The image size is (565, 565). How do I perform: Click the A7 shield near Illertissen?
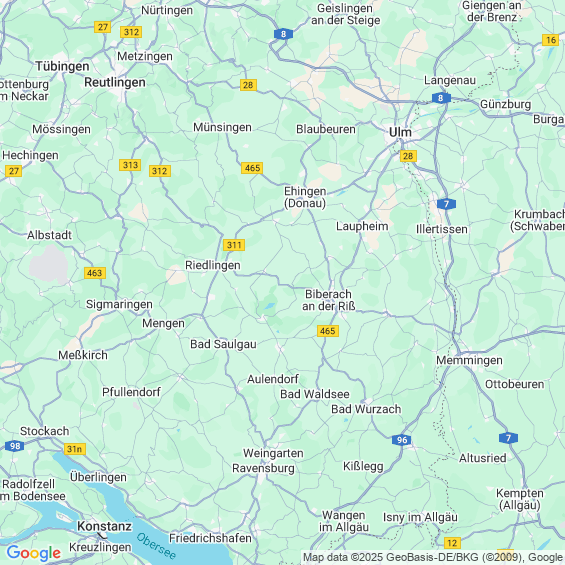446,204
